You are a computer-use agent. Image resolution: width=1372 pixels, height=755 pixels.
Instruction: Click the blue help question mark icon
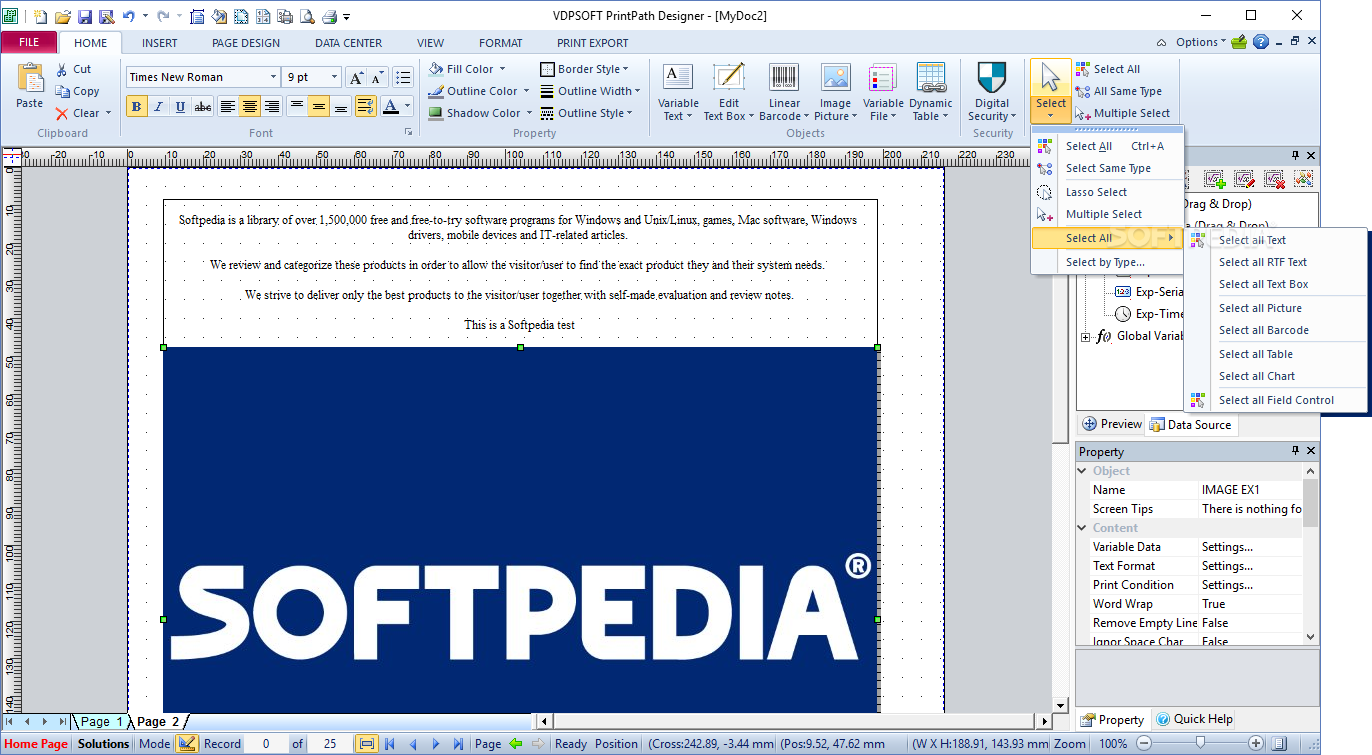point(1261,42)
